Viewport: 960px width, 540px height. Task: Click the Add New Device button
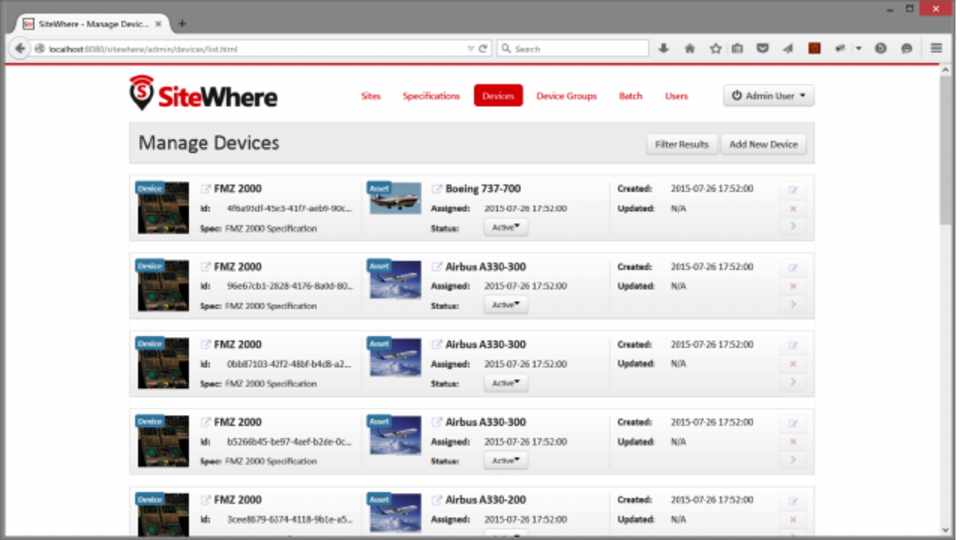tap(763, 144)
